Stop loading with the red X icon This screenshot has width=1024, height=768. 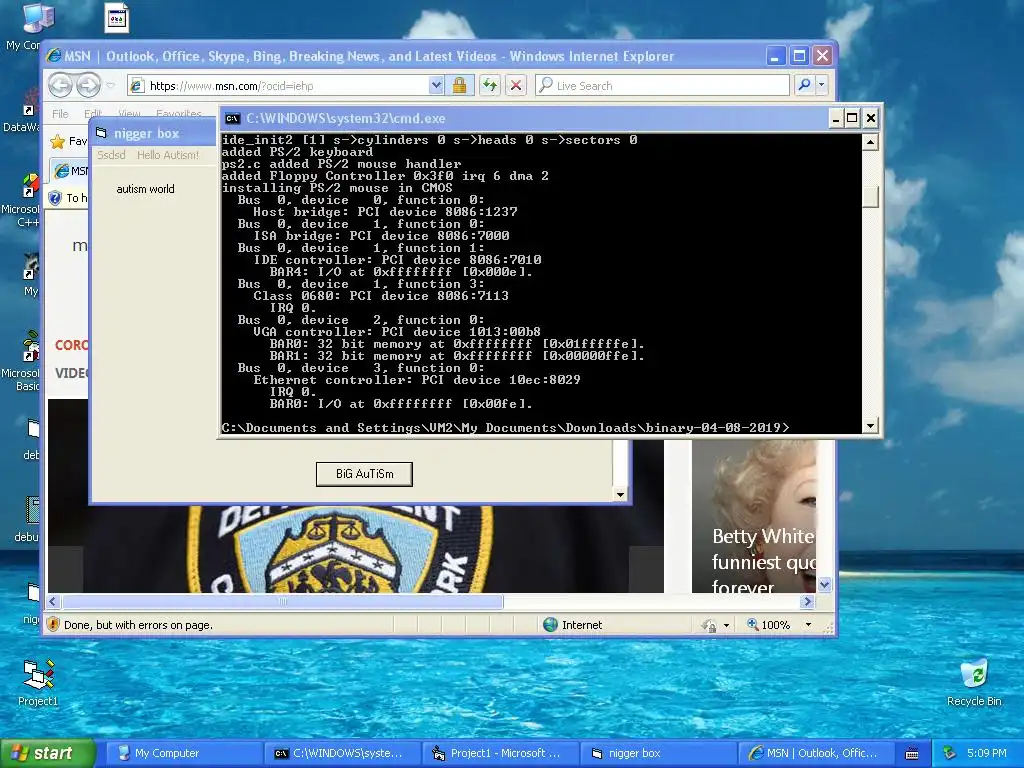(x=516, y=86)
